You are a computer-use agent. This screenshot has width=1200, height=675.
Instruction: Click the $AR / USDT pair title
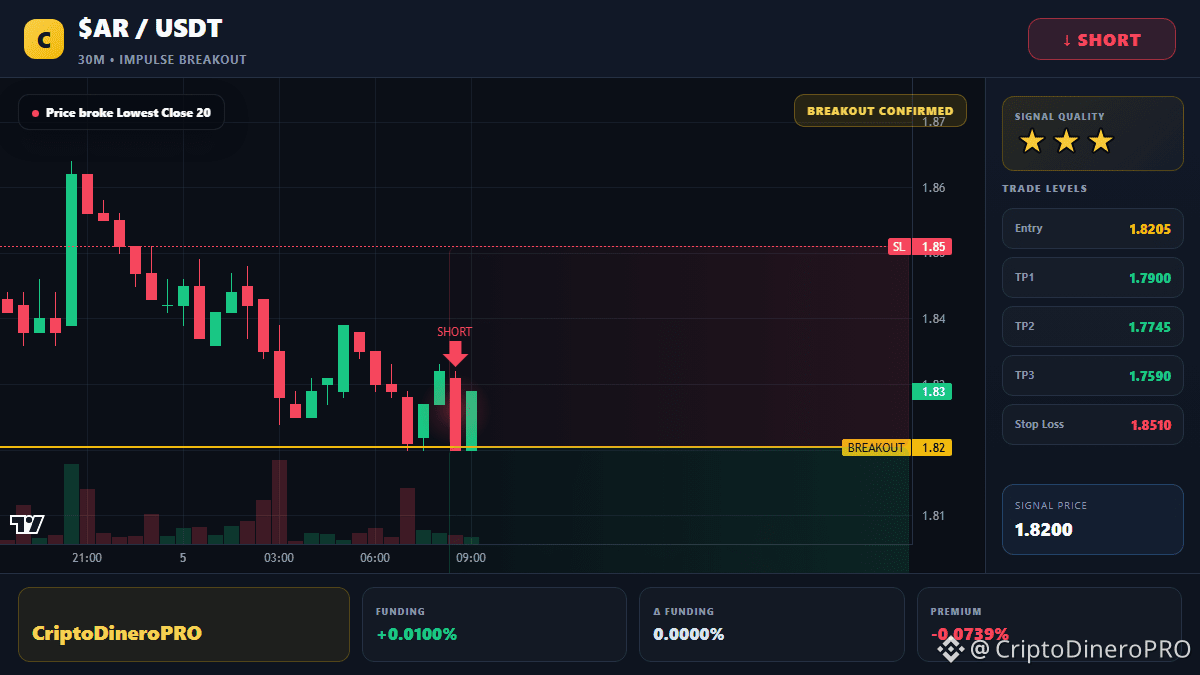[x=150, y=30]
